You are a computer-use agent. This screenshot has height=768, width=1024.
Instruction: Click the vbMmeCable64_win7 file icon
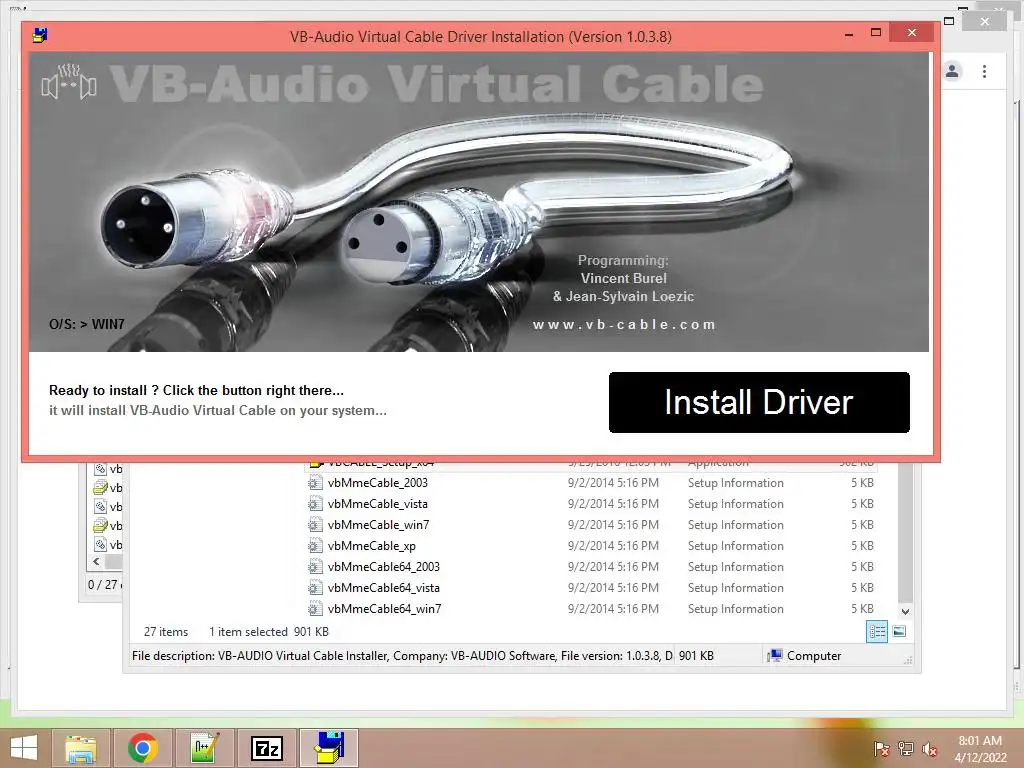(x=315, y=608)
